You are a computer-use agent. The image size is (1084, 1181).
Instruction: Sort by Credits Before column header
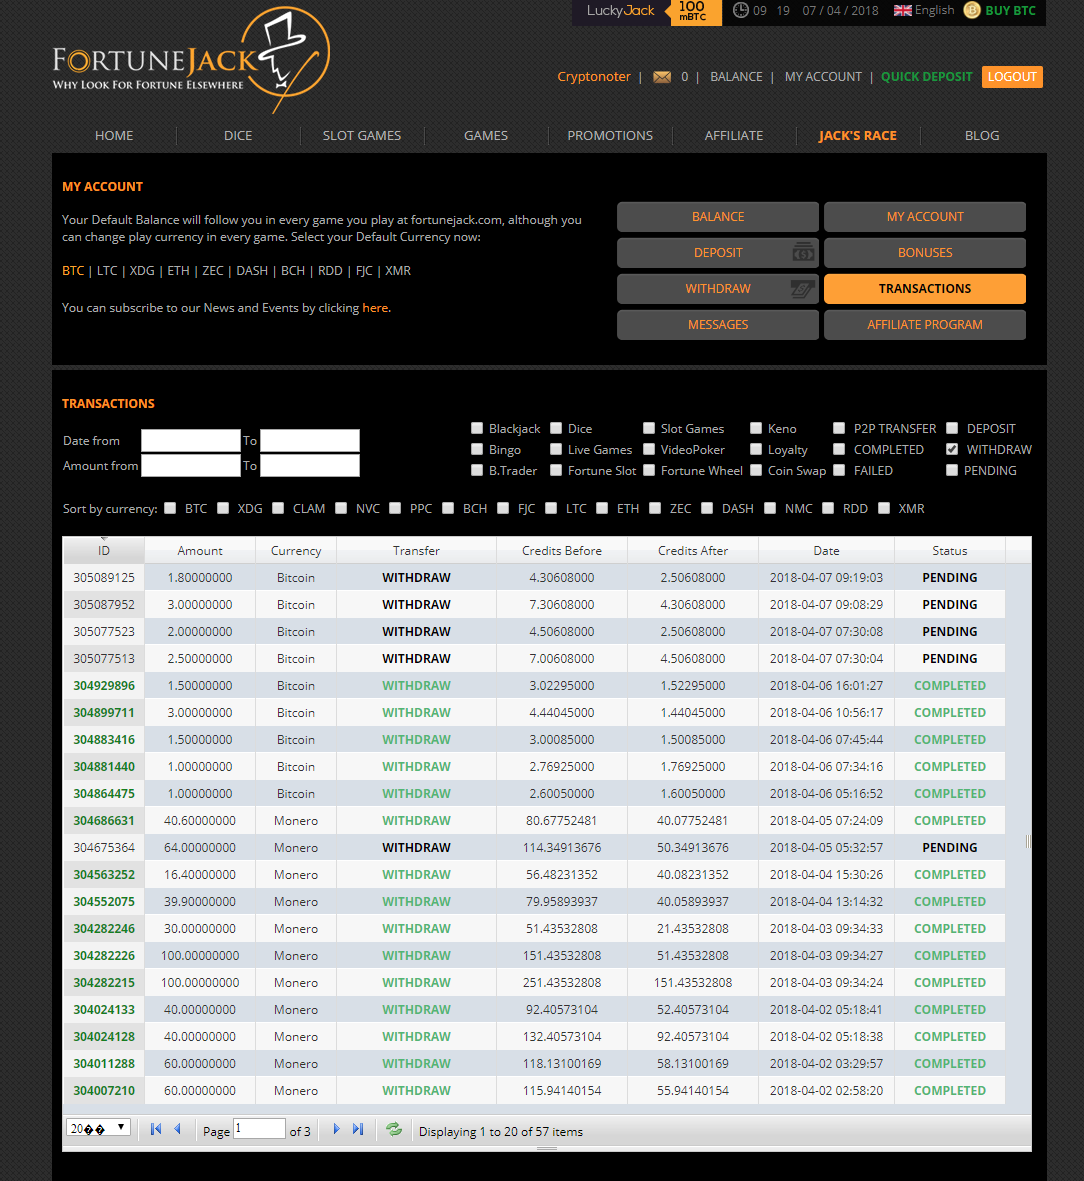coord(562,551)
